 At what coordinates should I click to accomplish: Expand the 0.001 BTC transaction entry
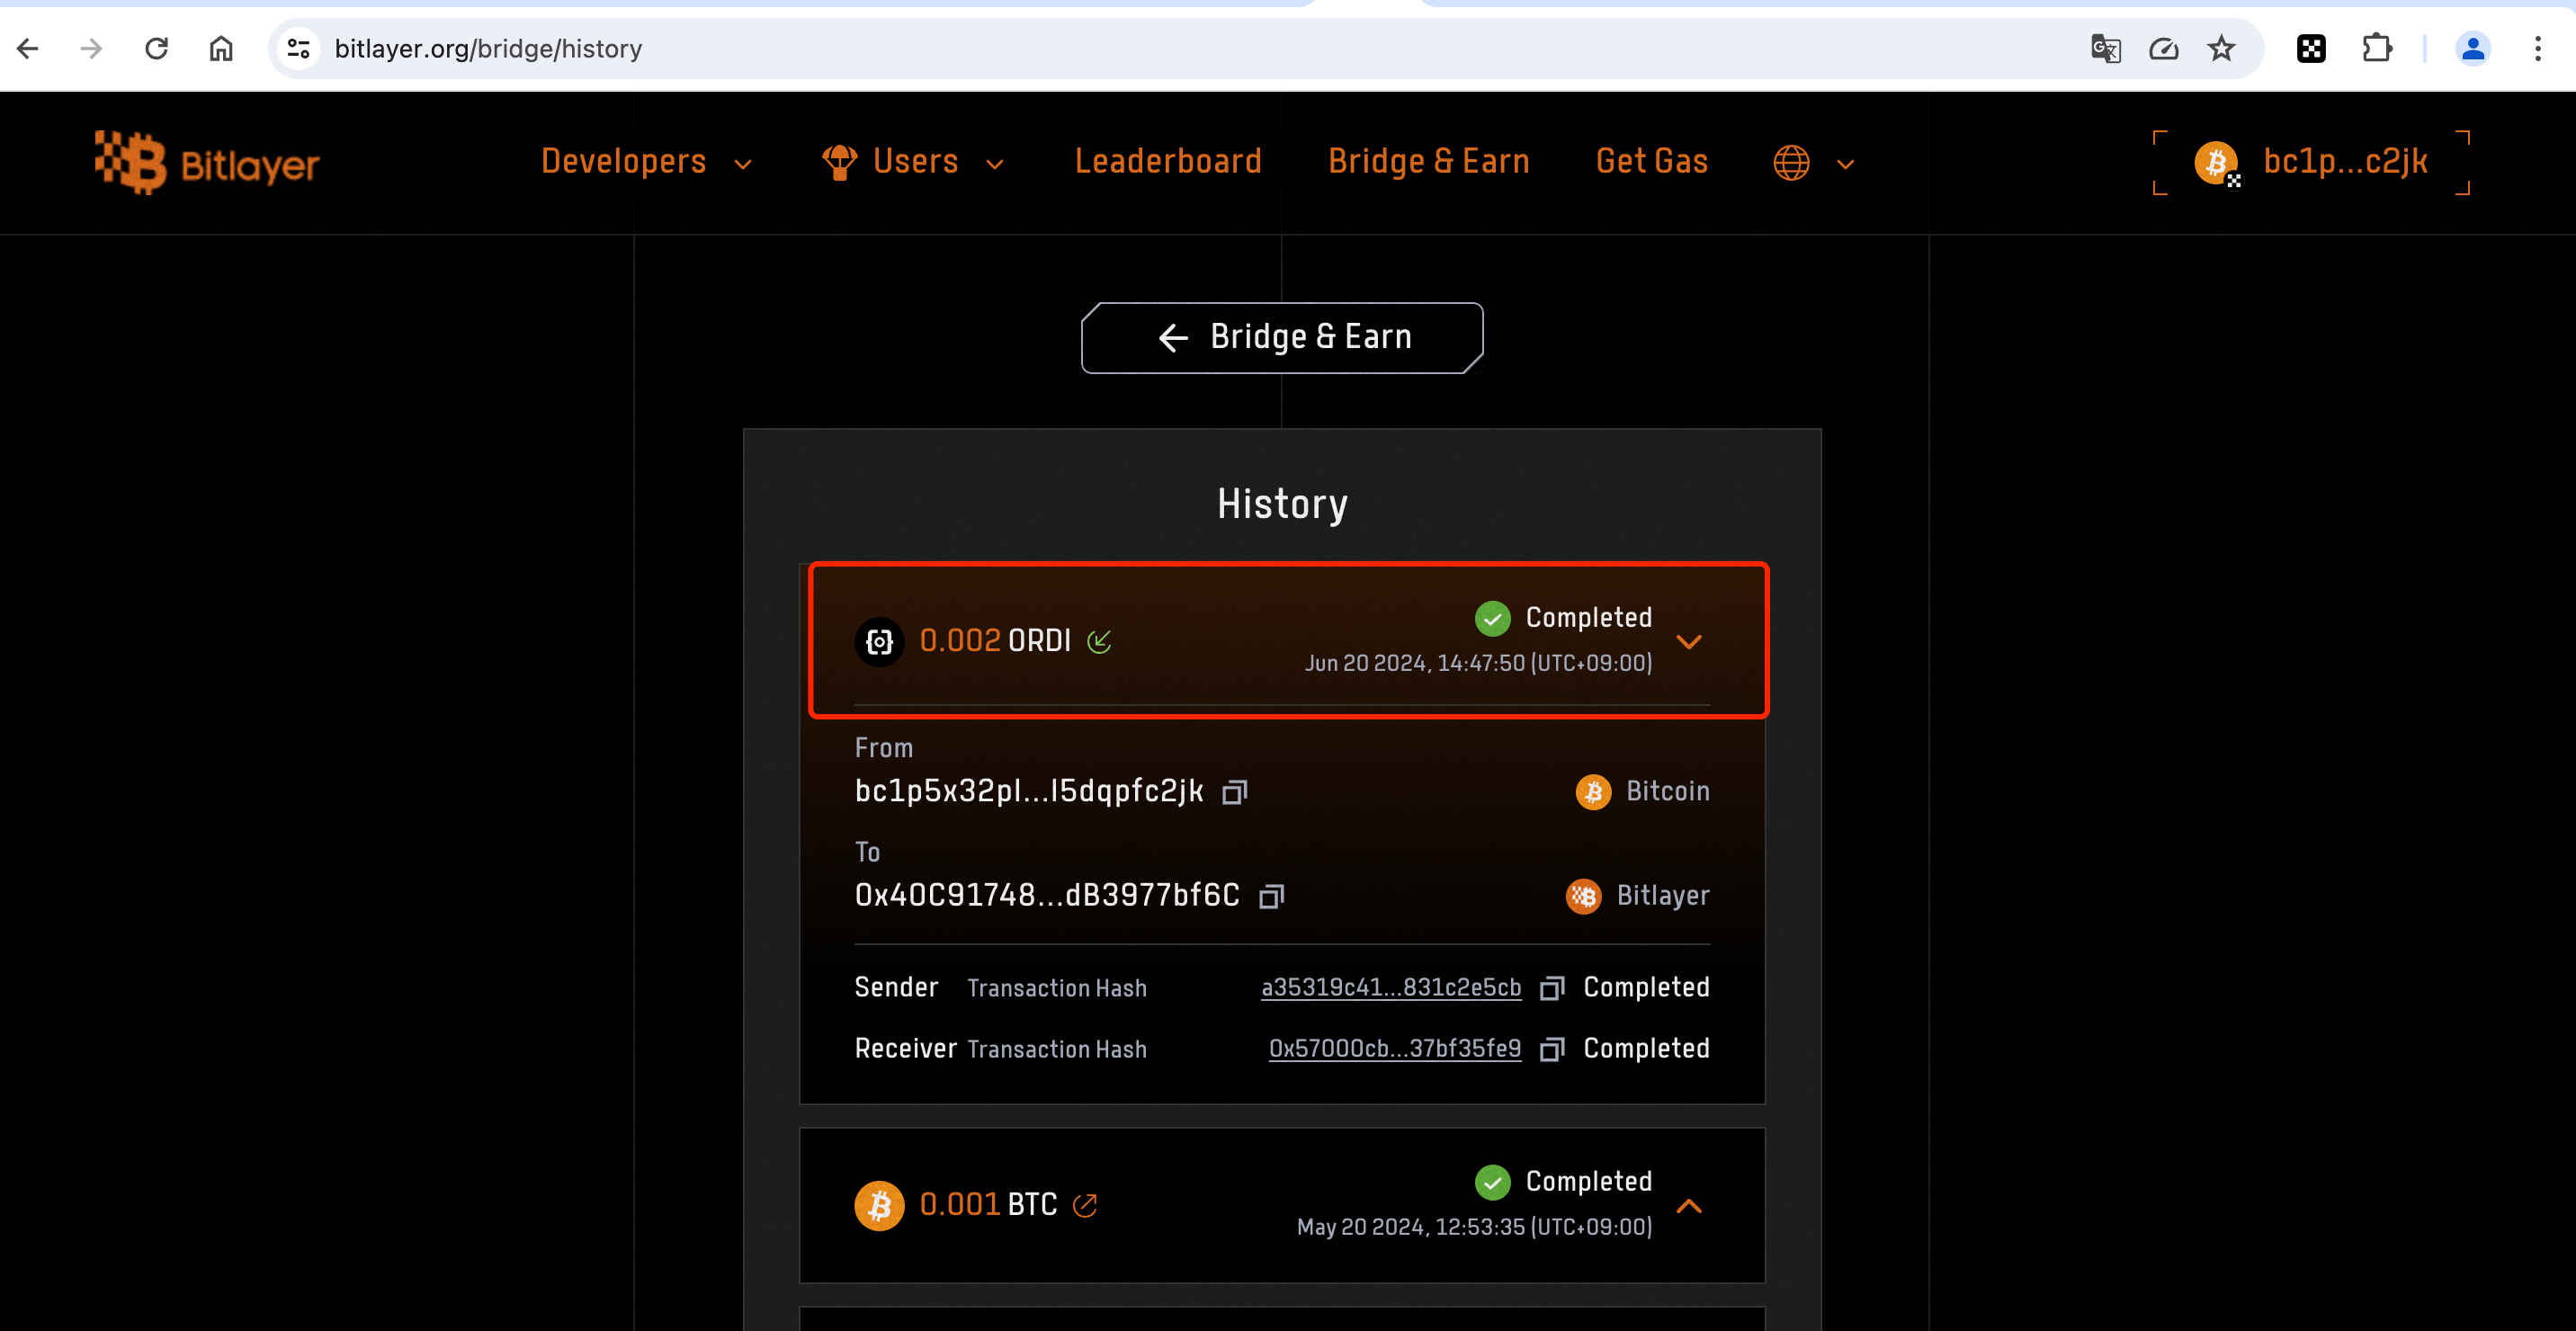click(x=1689, y=1206)
